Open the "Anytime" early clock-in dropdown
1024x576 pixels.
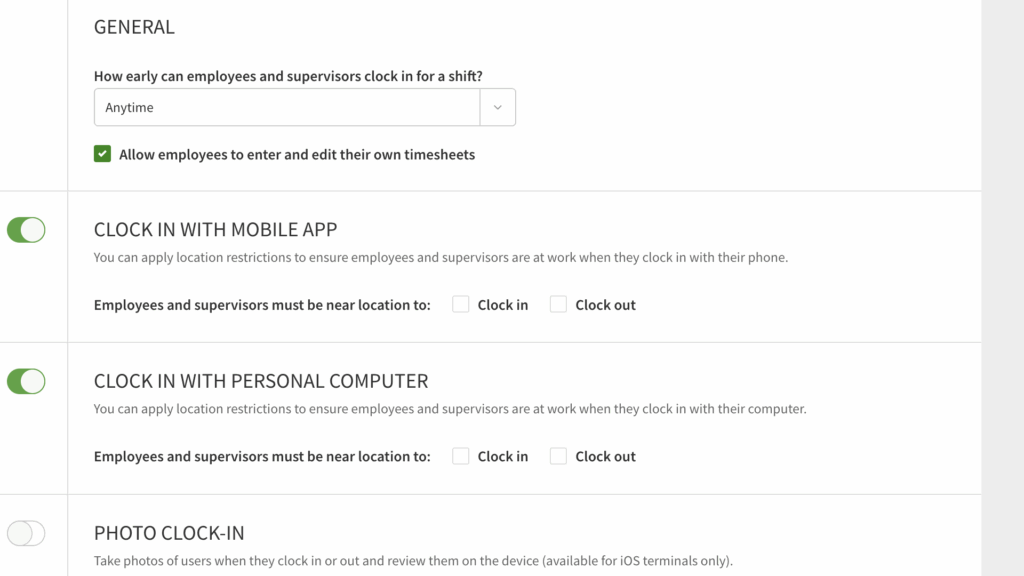click(x=288, y=108)
